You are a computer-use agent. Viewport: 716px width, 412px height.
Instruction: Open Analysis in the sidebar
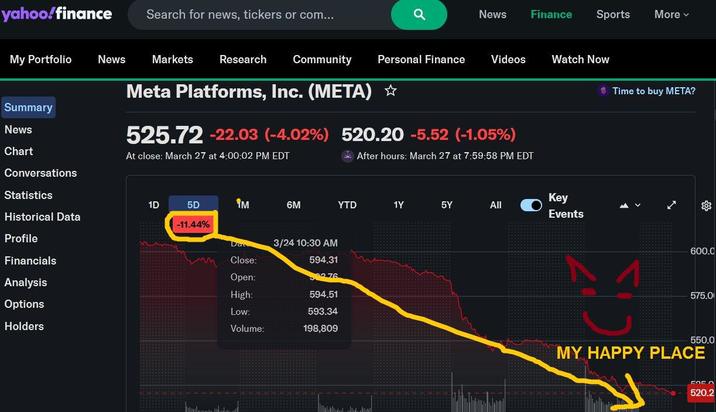26,283
